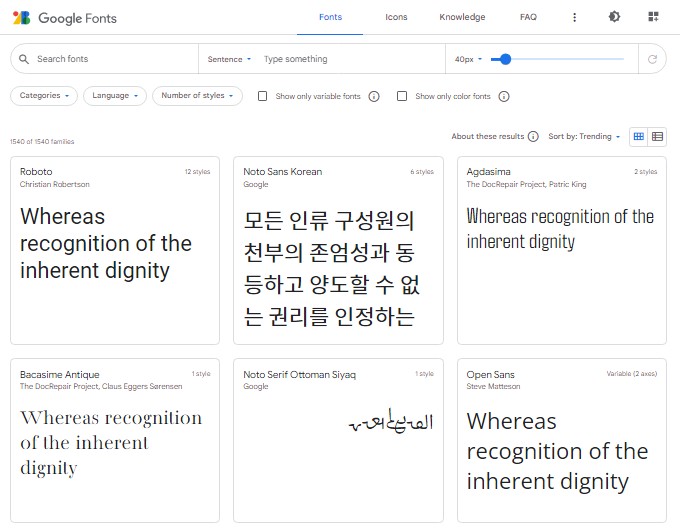Open the Sentence preview type dropdown
680x530 pixels.
[x=229, y=59]
